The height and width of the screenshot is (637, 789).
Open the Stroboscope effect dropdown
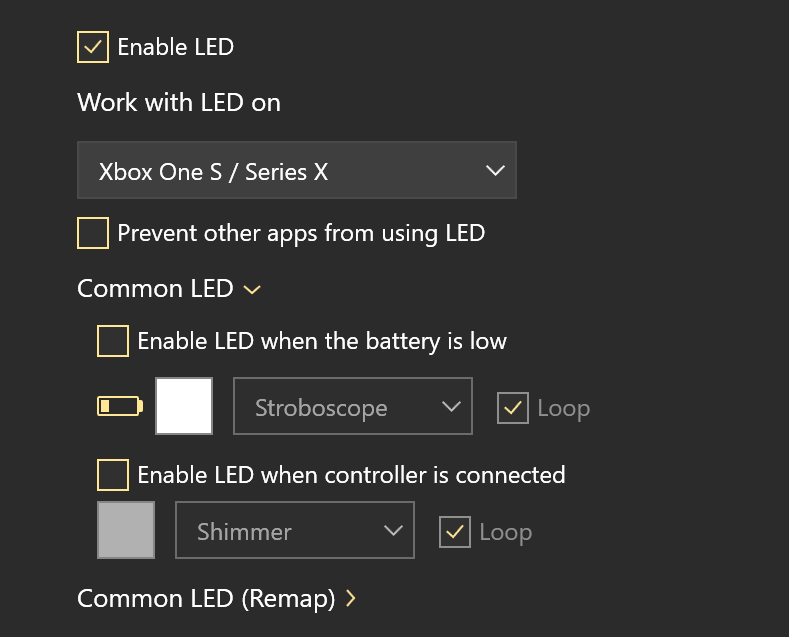pyautogui.click(x=352, y=407)
